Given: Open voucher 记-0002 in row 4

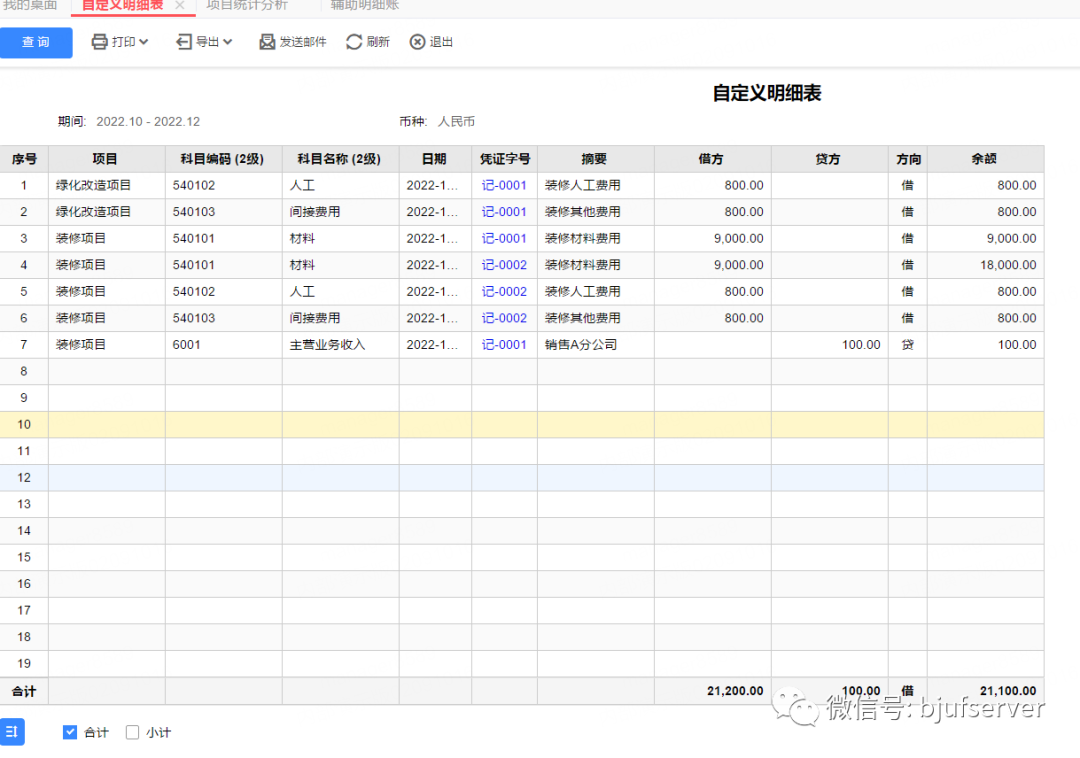Looking at the screenshot, I should point(504,265).
